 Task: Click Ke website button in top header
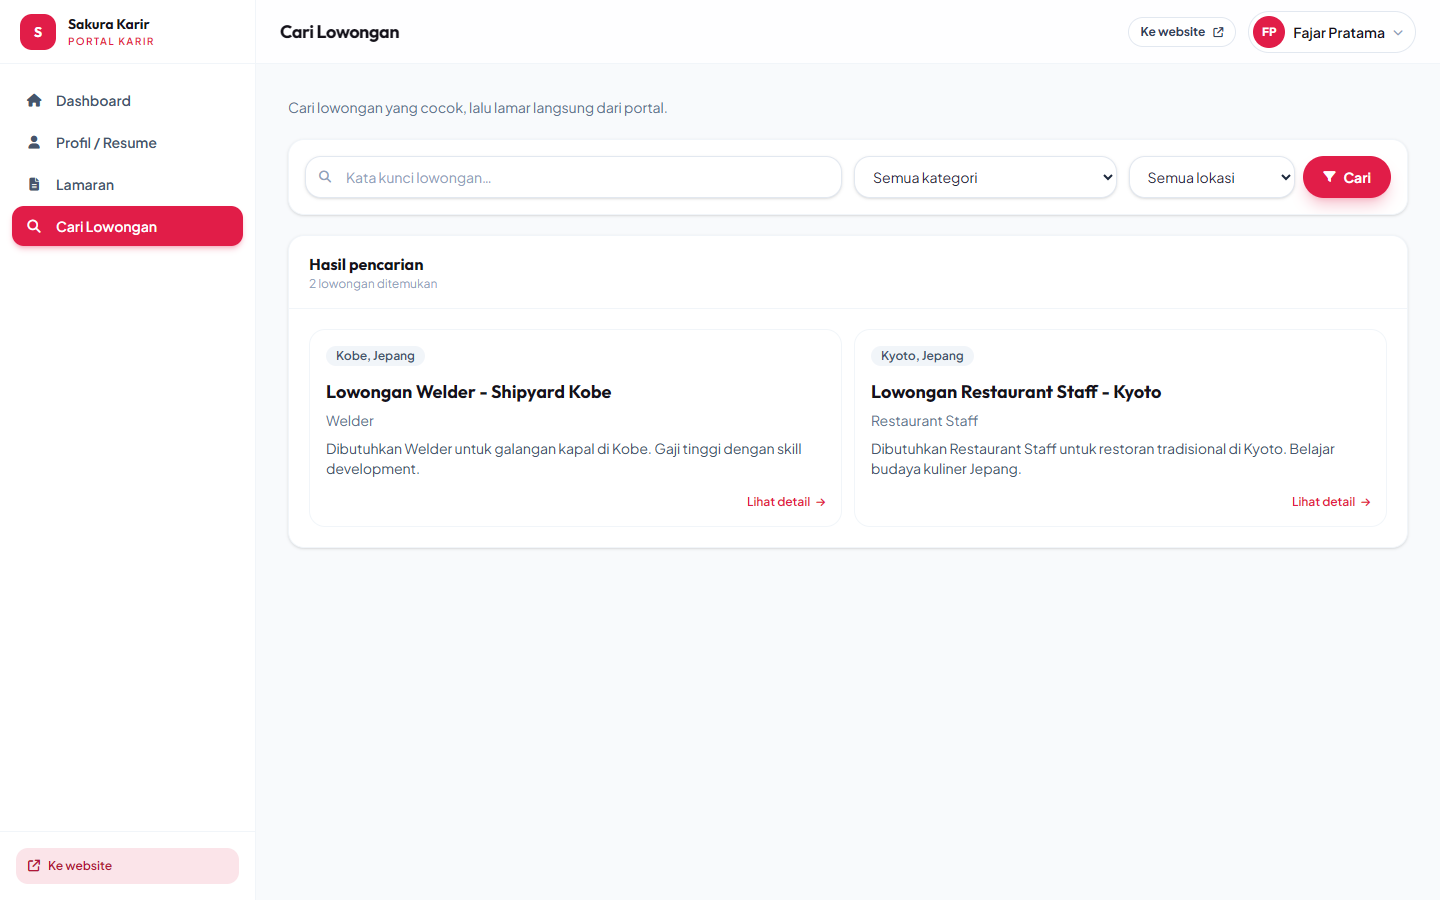click(x=1182, y=32)
